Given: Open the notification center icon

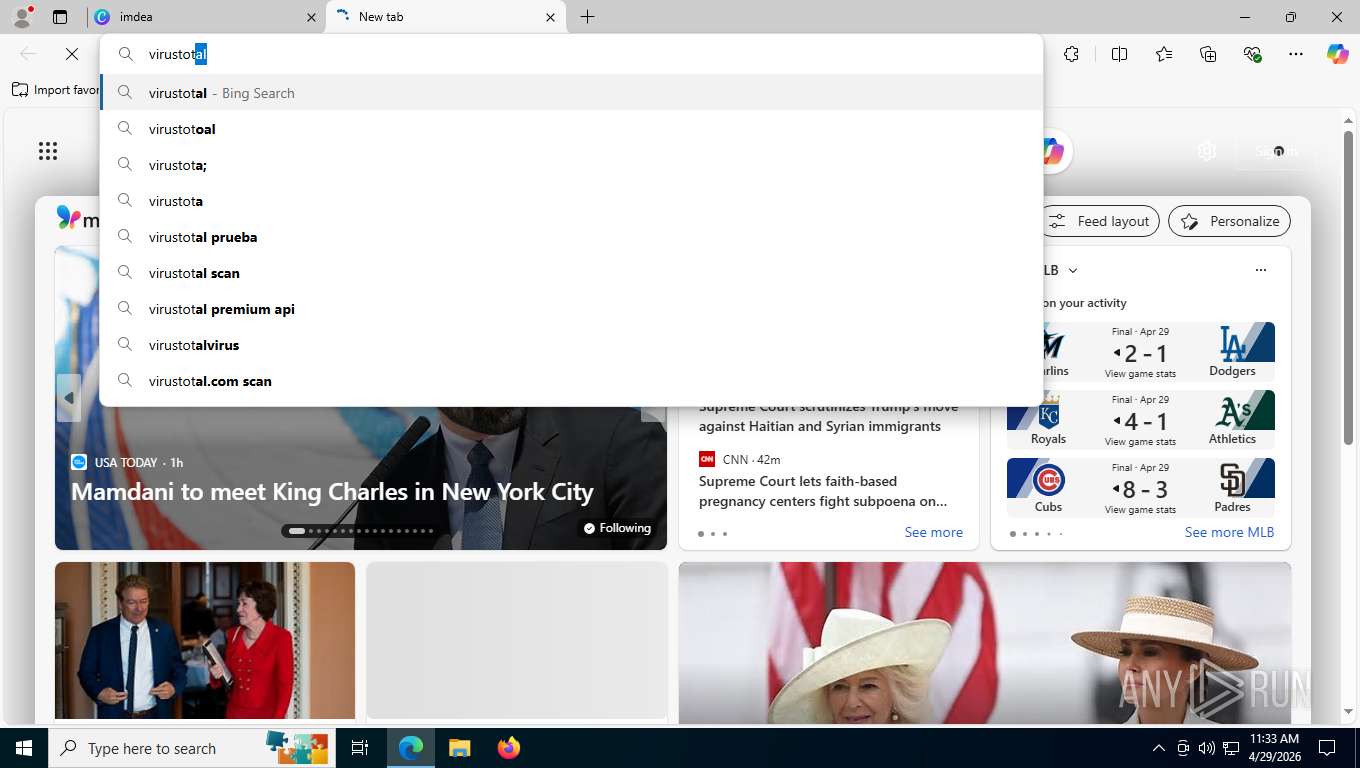Looking at the screenshot, I should [1327, 748].
